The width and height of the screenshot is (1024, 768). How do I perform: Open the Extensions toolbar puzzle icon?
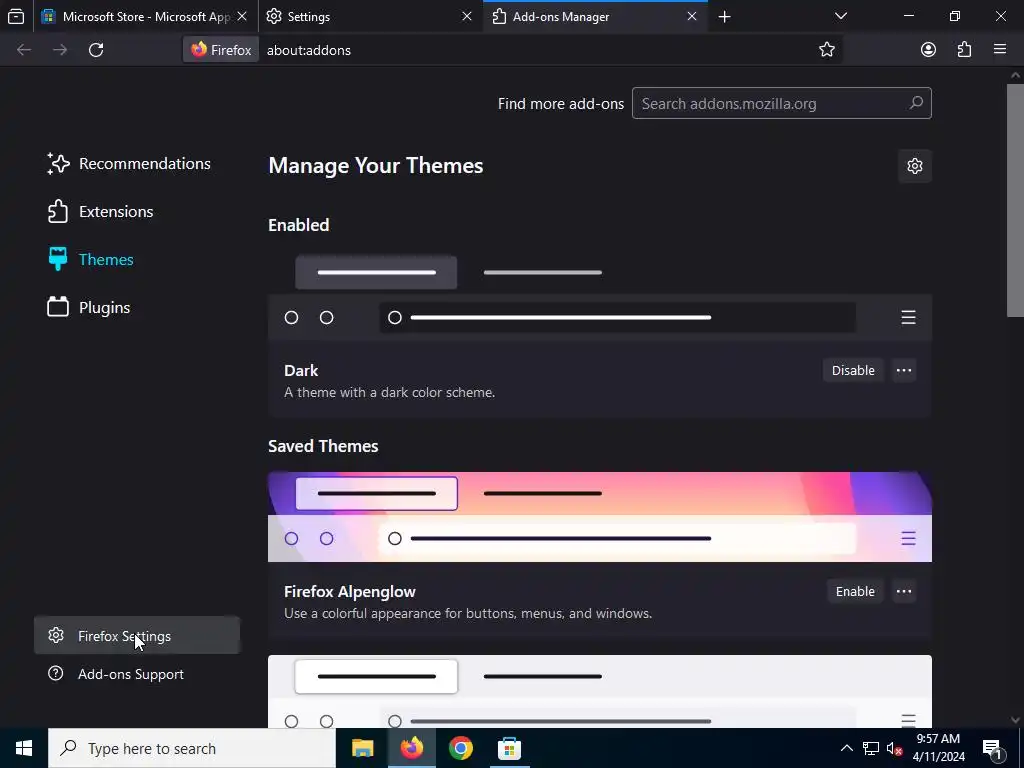coord(964,50)
